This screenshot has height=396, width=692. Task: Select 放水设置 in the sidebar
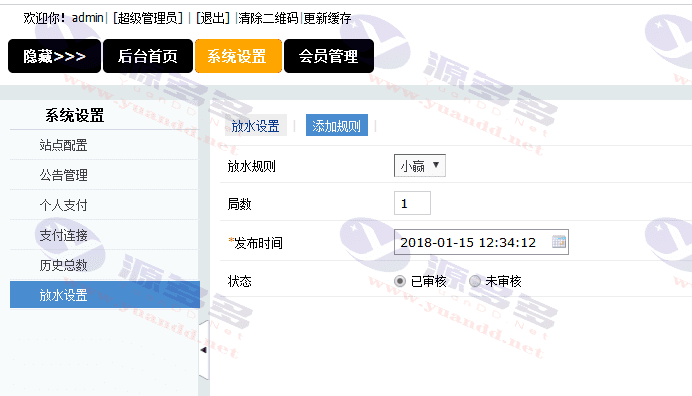[x=105, y=294]
